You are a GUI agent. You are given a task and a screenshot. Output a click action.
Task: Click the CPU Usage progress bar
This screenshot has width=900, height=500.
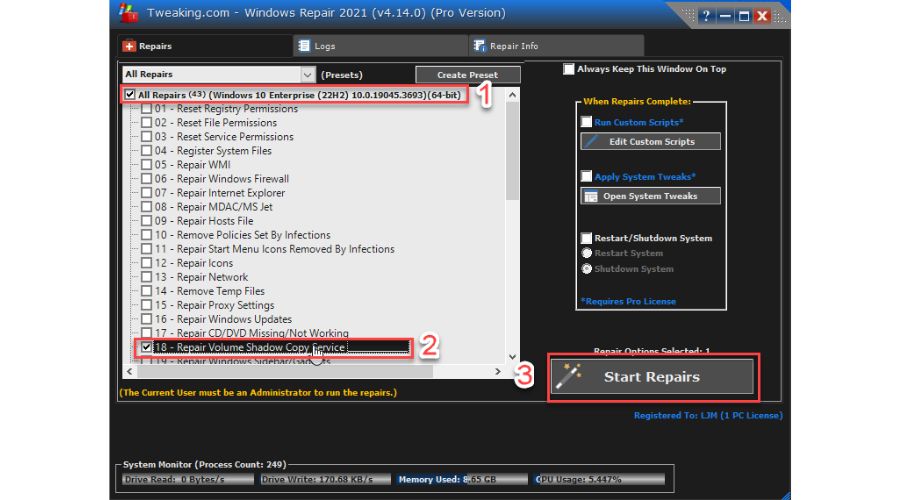coord(599,479)
